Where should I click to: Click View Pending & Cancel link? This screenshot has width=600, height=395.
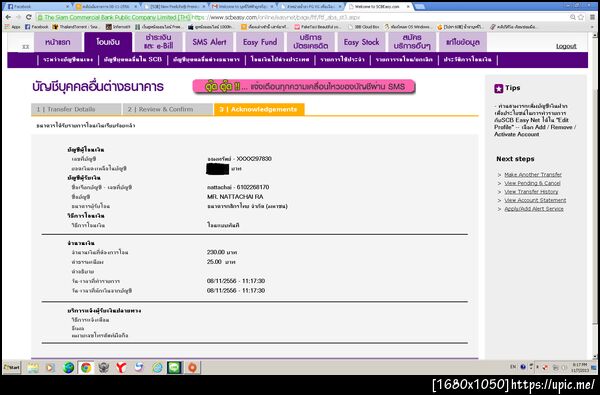pos(532,183)
